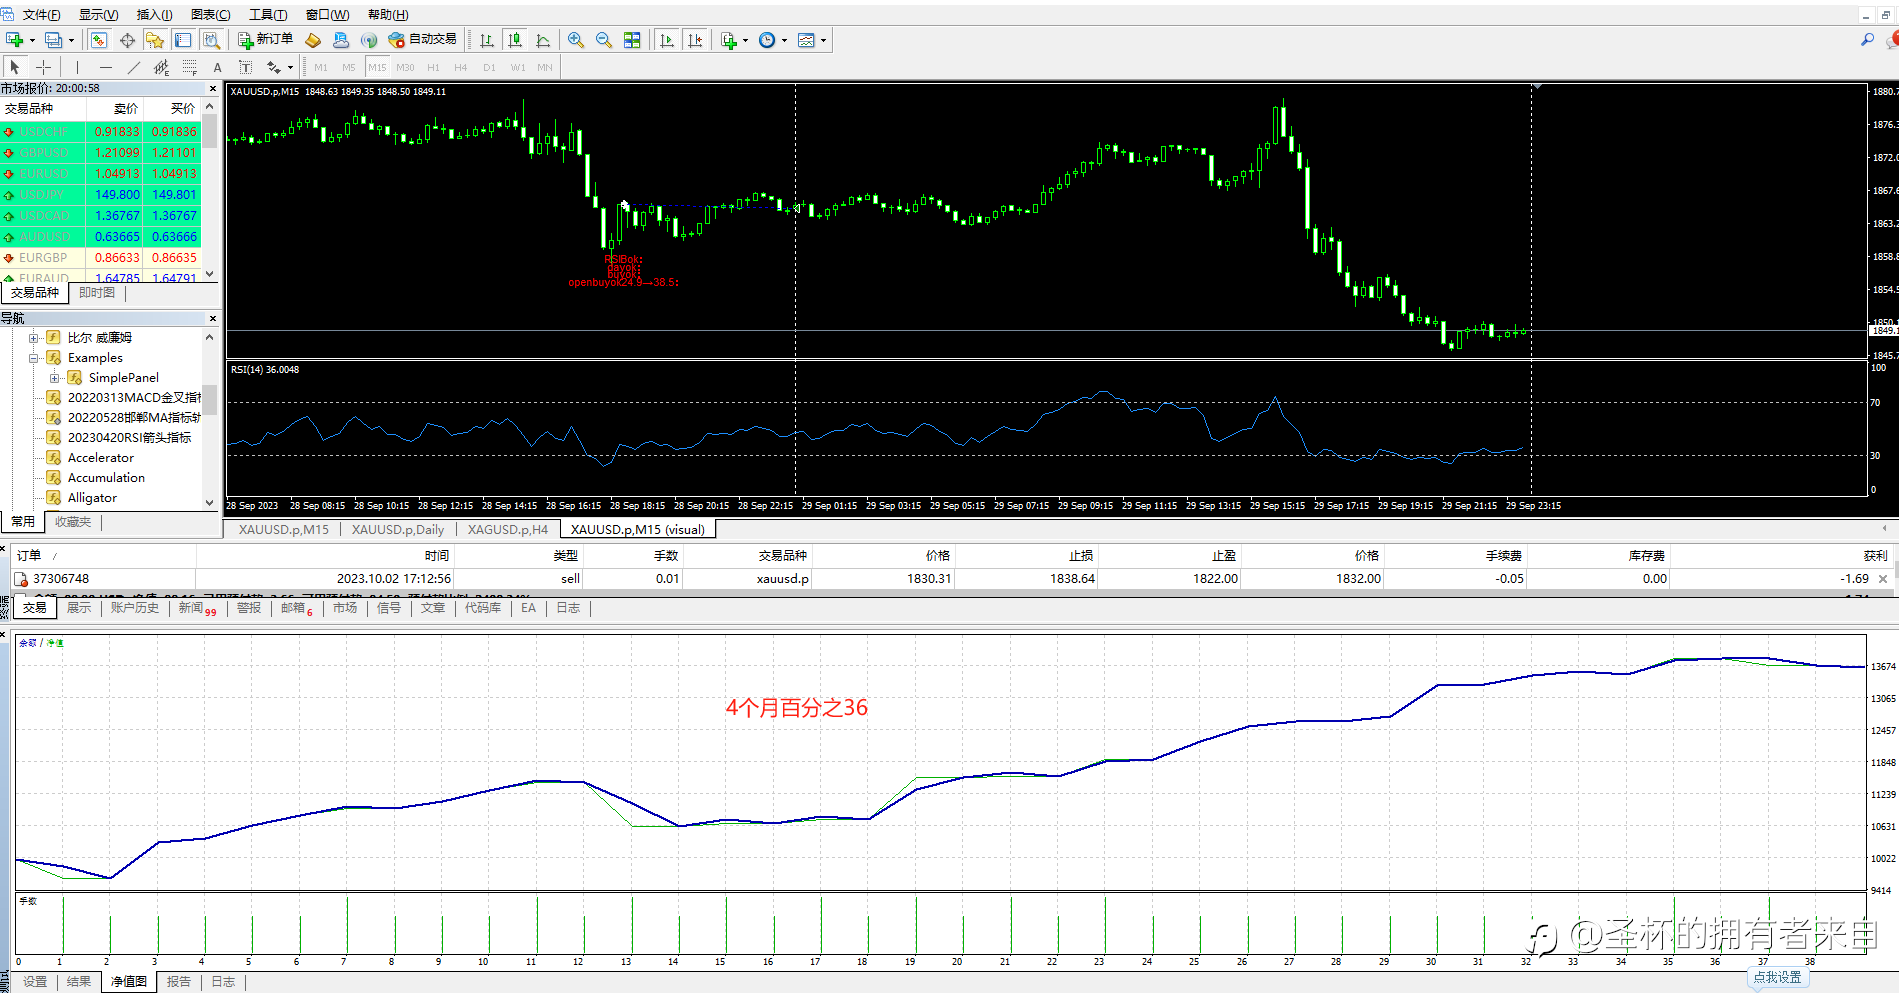Open the 工具(T) menu
Viewport: 1899px width, 993px height.
[268, 14]
